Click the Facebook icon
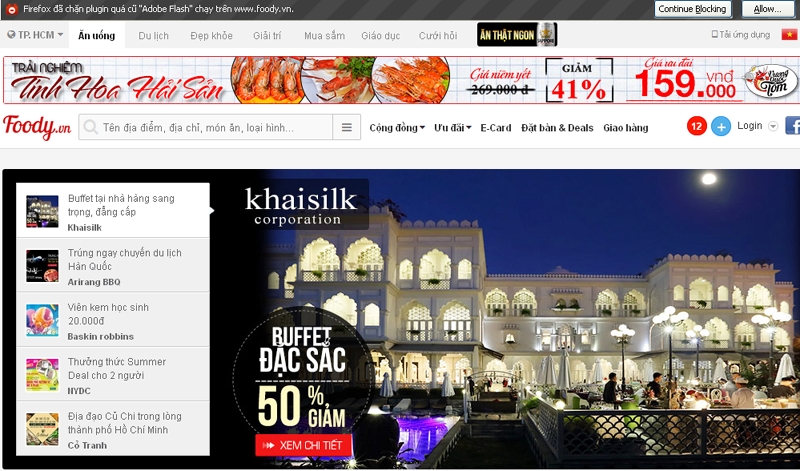This screenshot has height=471, width=800. (x=792, y=126)
